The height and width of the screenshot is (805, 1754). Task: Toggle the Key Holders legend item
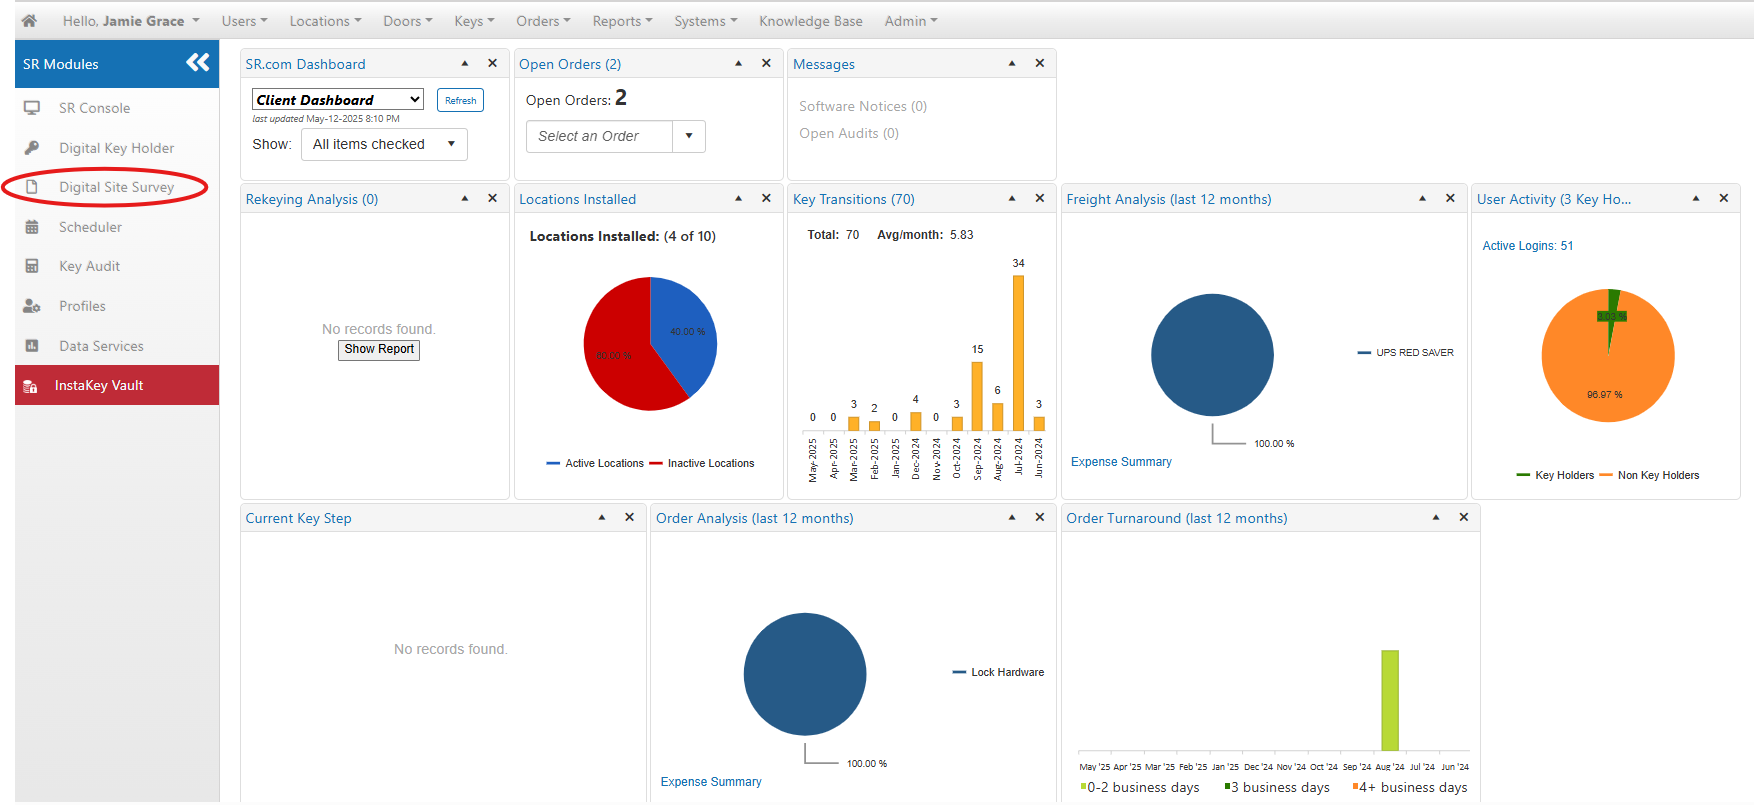(x=1555, y=476)
